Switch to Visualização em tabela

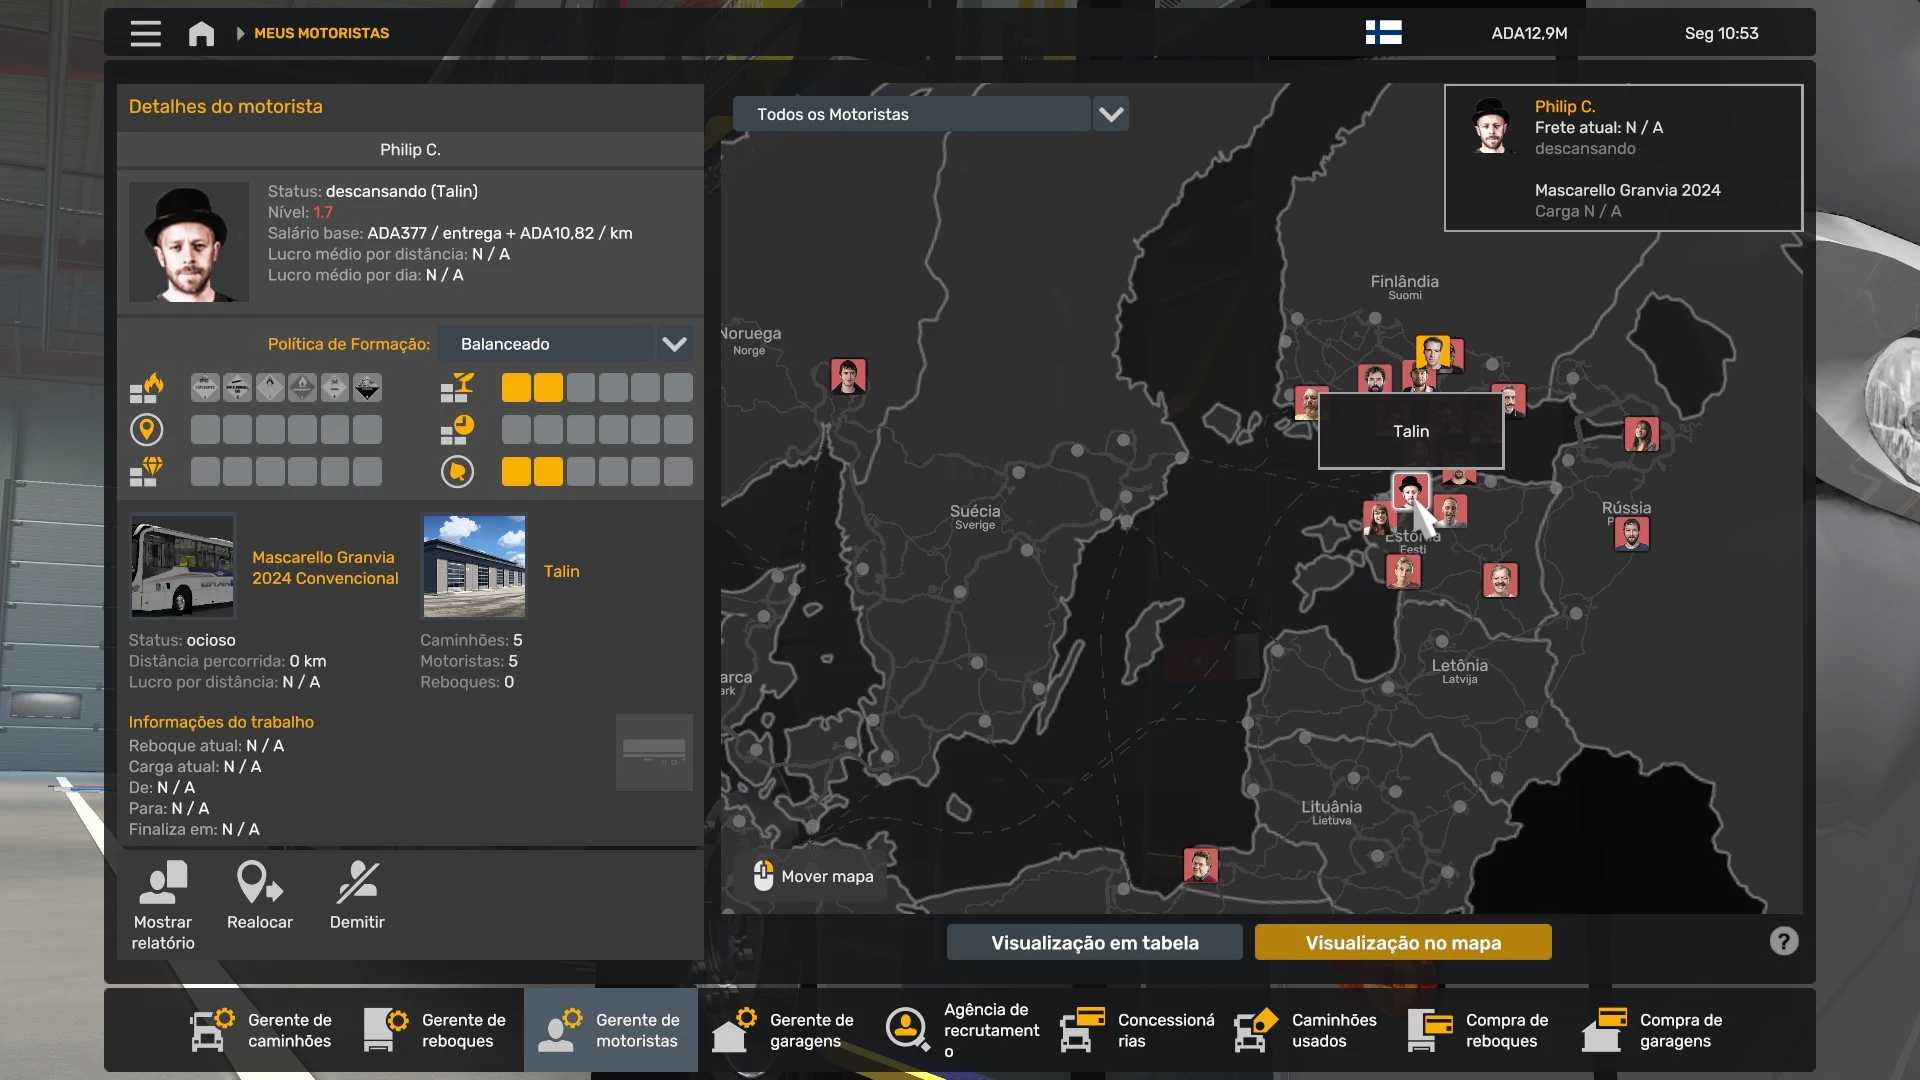[1094, 942]
